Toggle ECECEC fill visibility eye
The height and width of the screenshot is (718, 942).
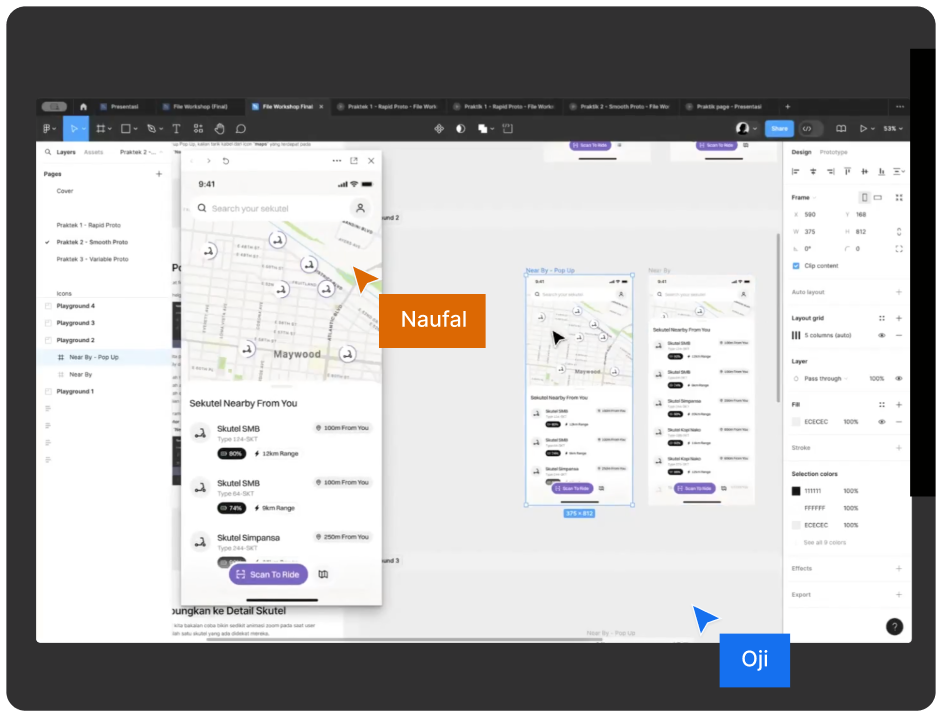pyautogui.click(x=881, y=422)
